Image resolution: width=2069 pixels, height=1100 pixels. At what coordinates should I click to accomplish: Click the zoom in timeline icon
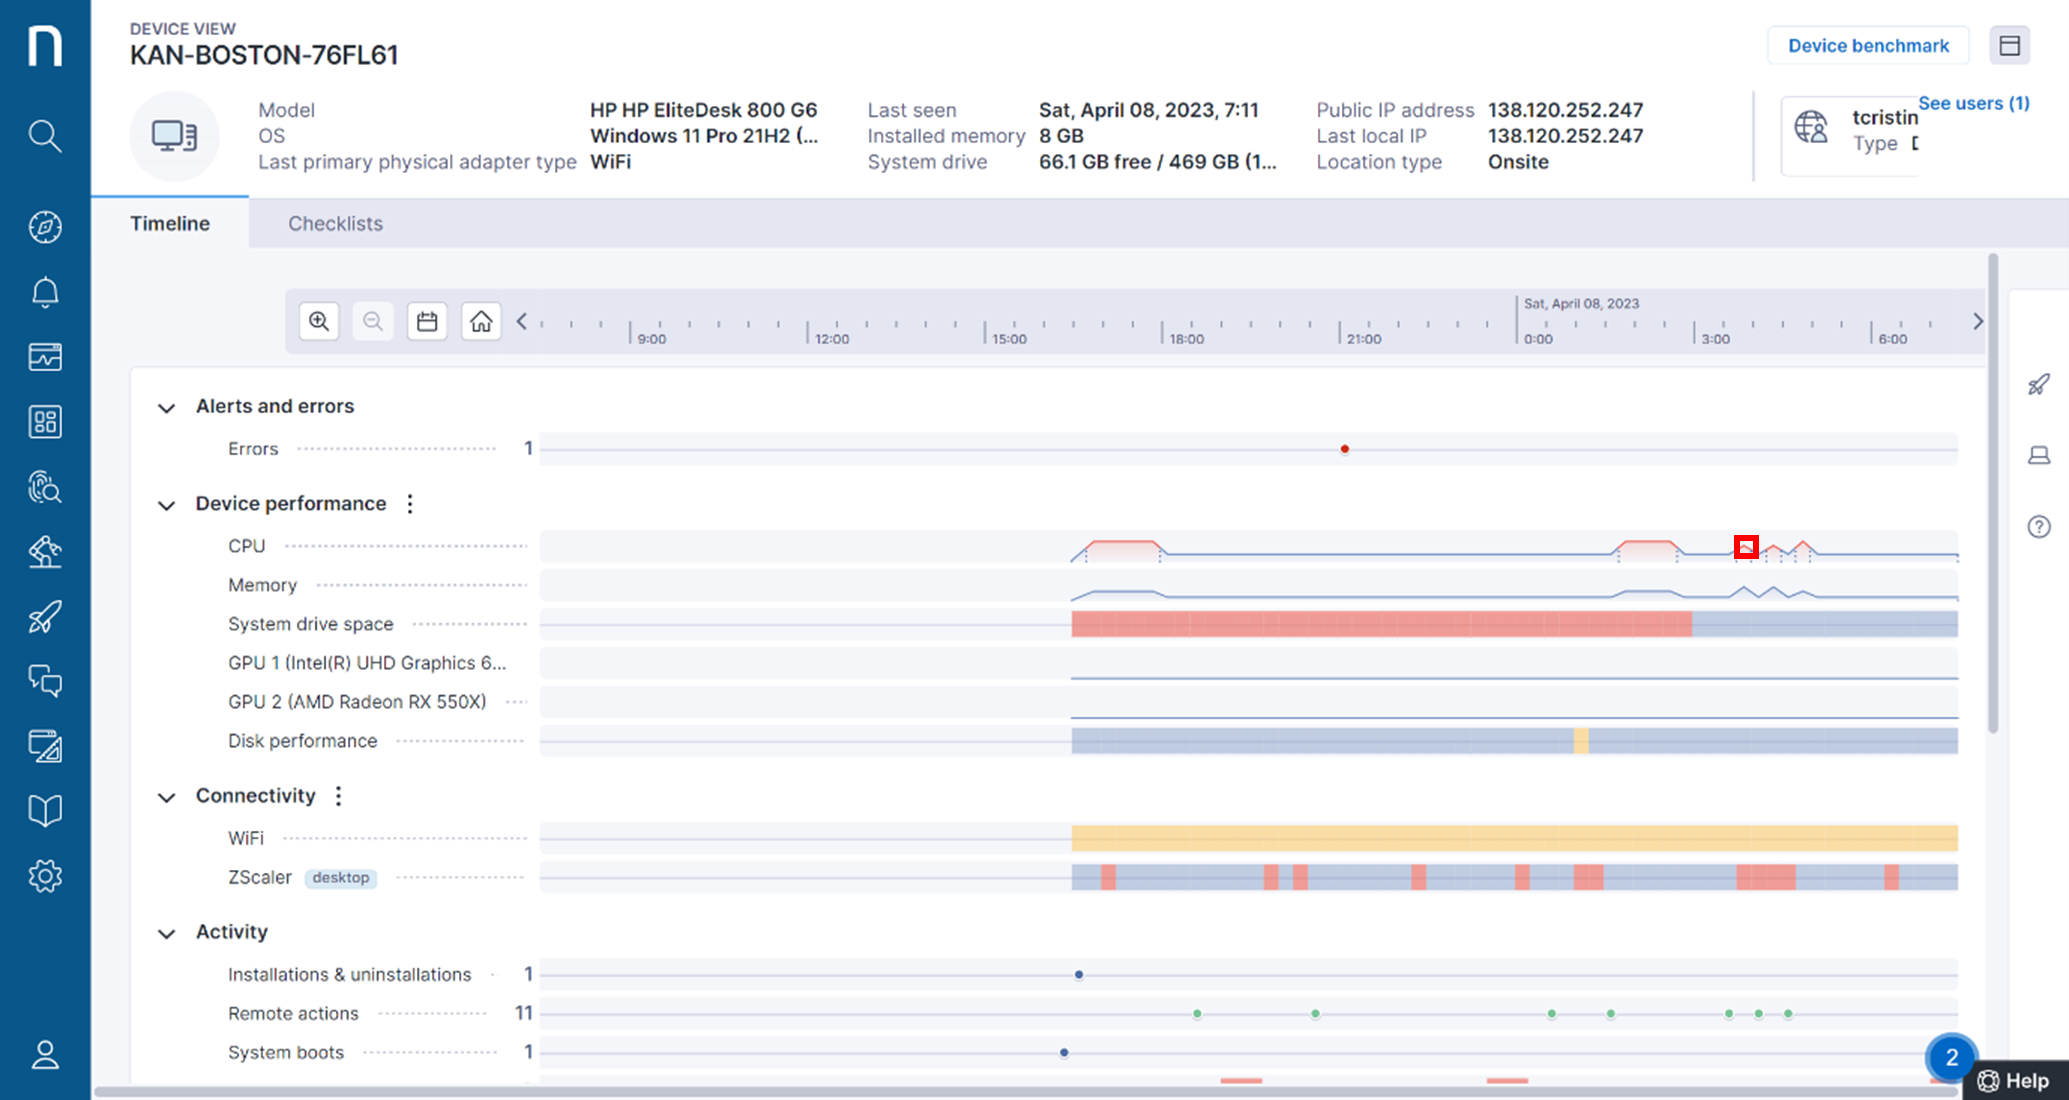click(319, 321)
